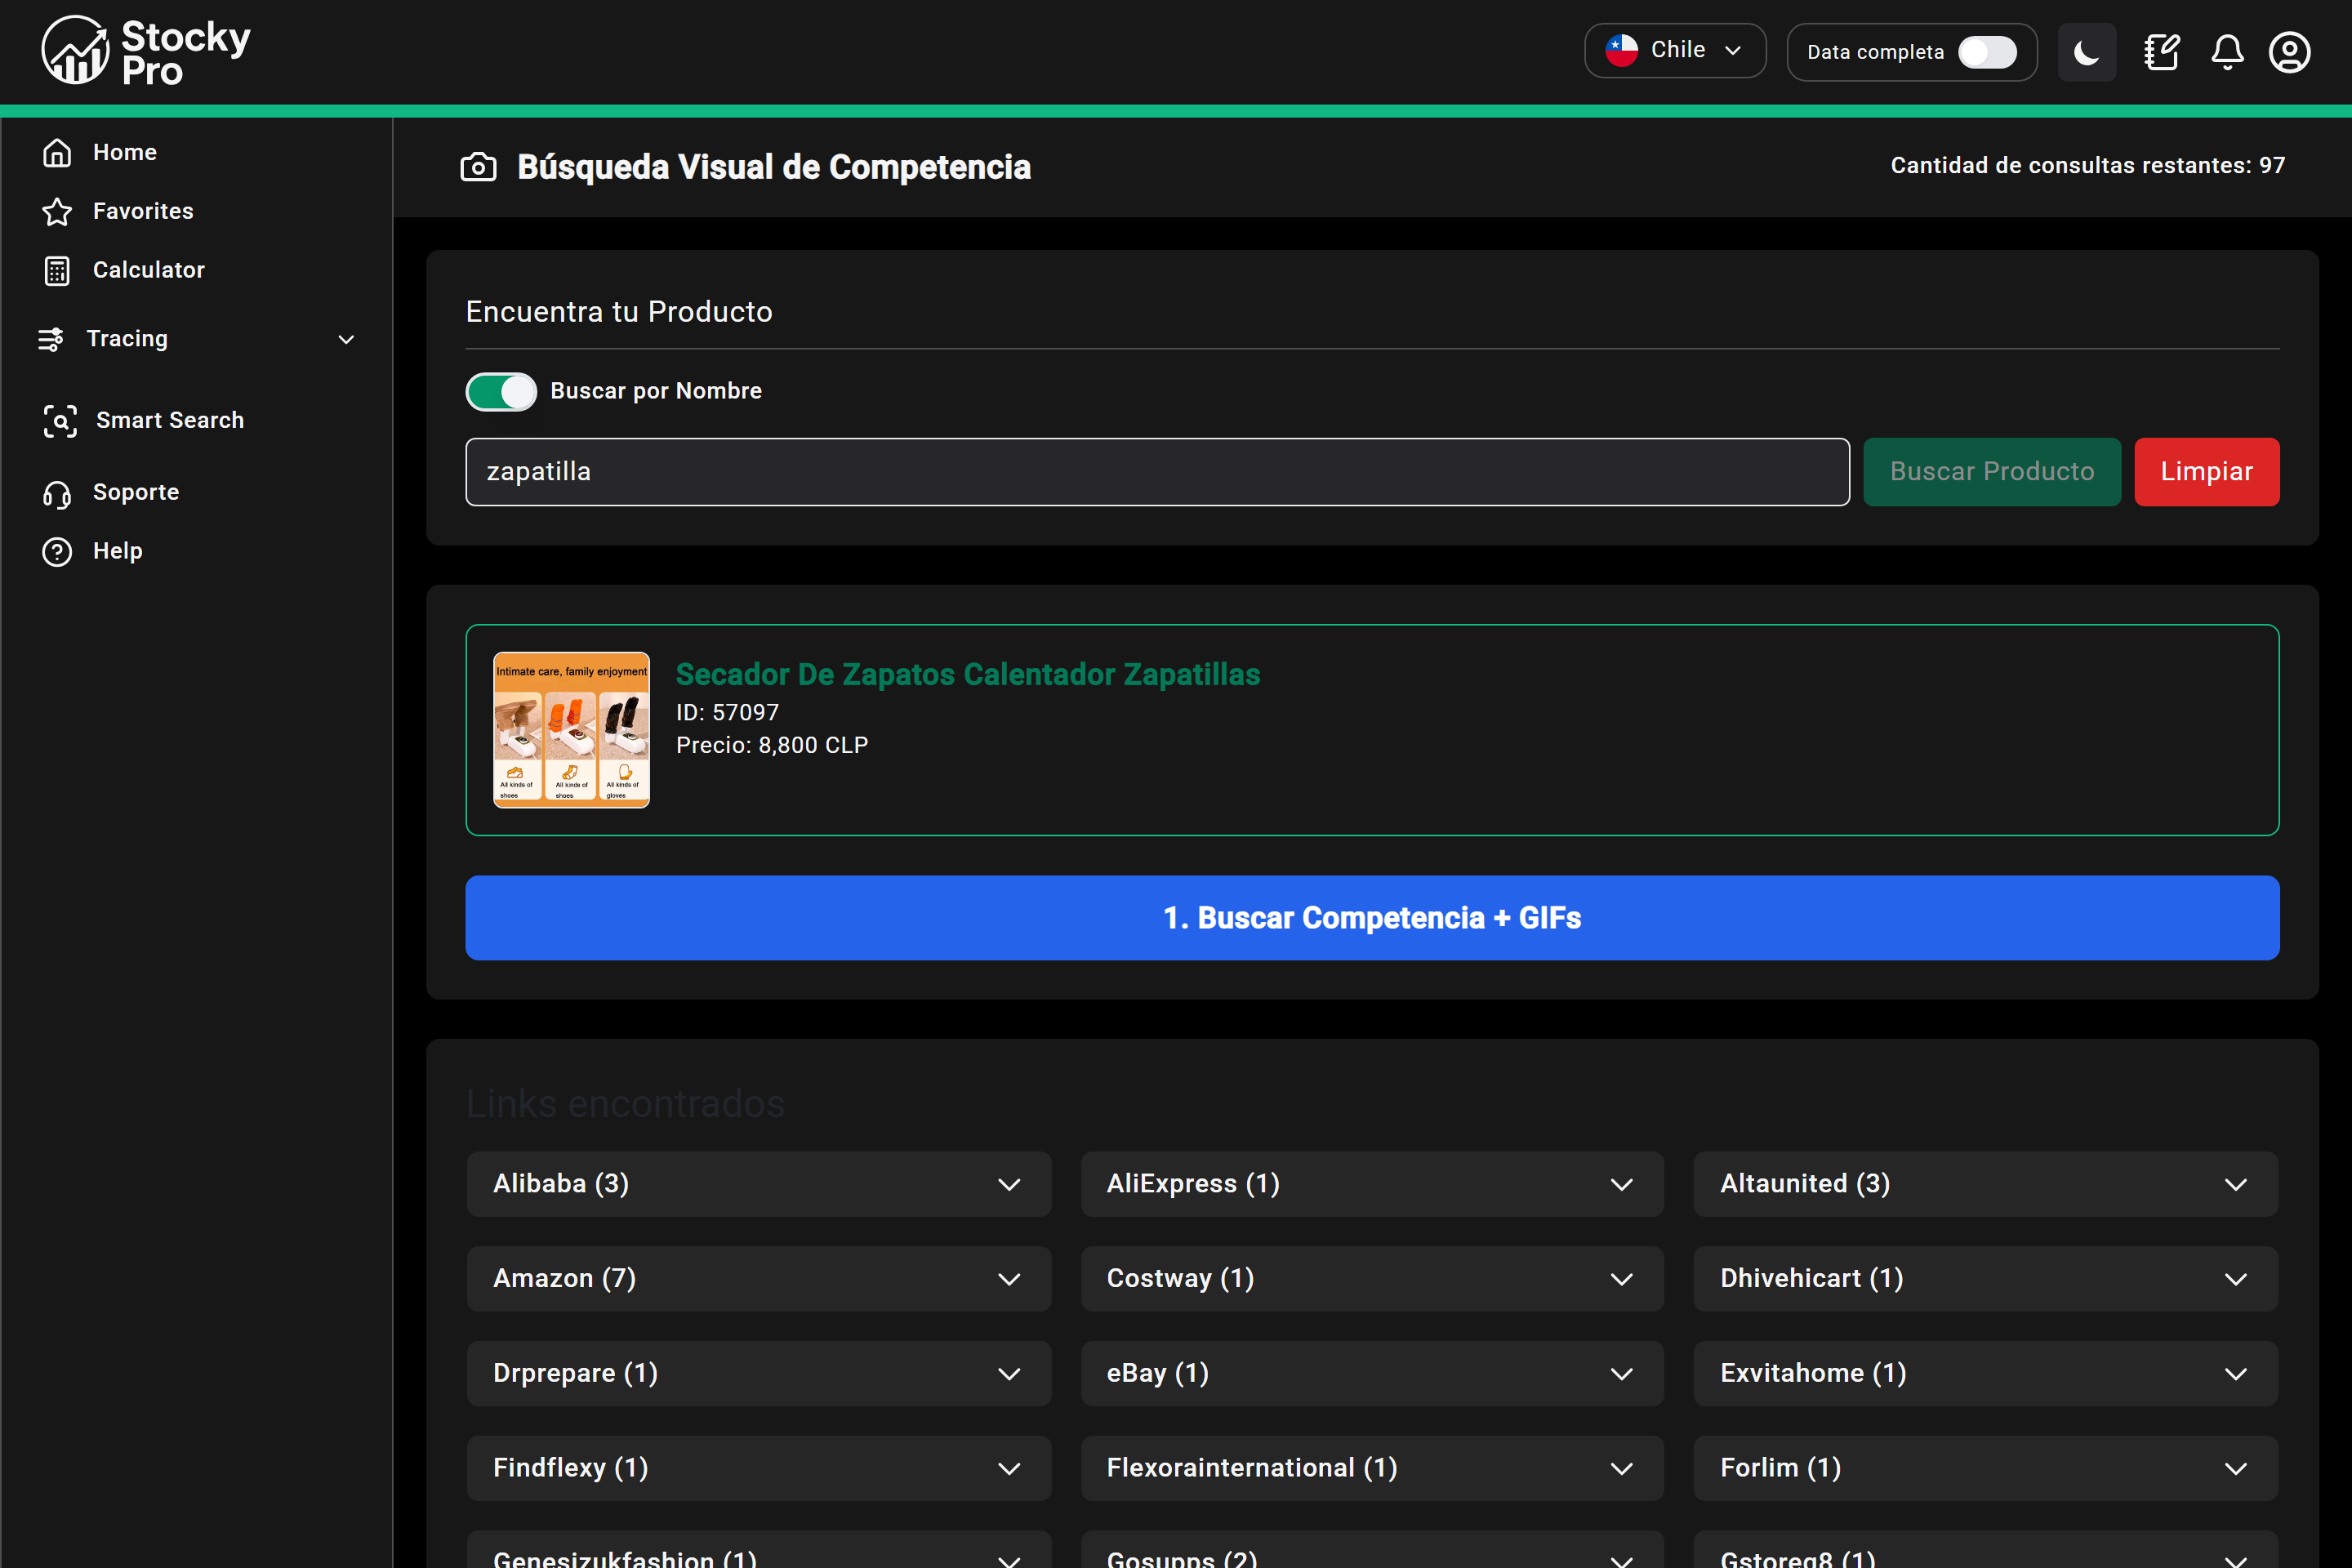Click the Precio: 8,800 CLP text

click(772, 745)
